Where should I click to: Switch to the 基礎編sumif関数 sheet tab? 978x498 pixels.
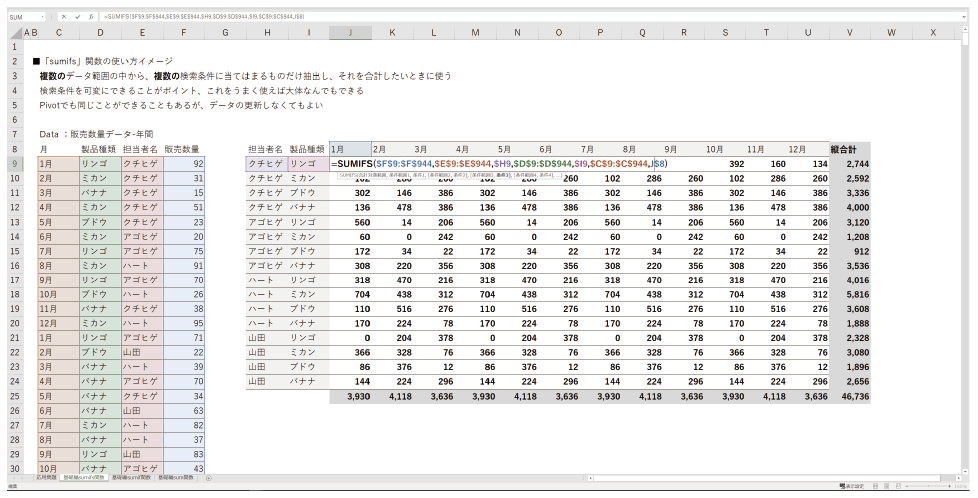tap(132, 478)
